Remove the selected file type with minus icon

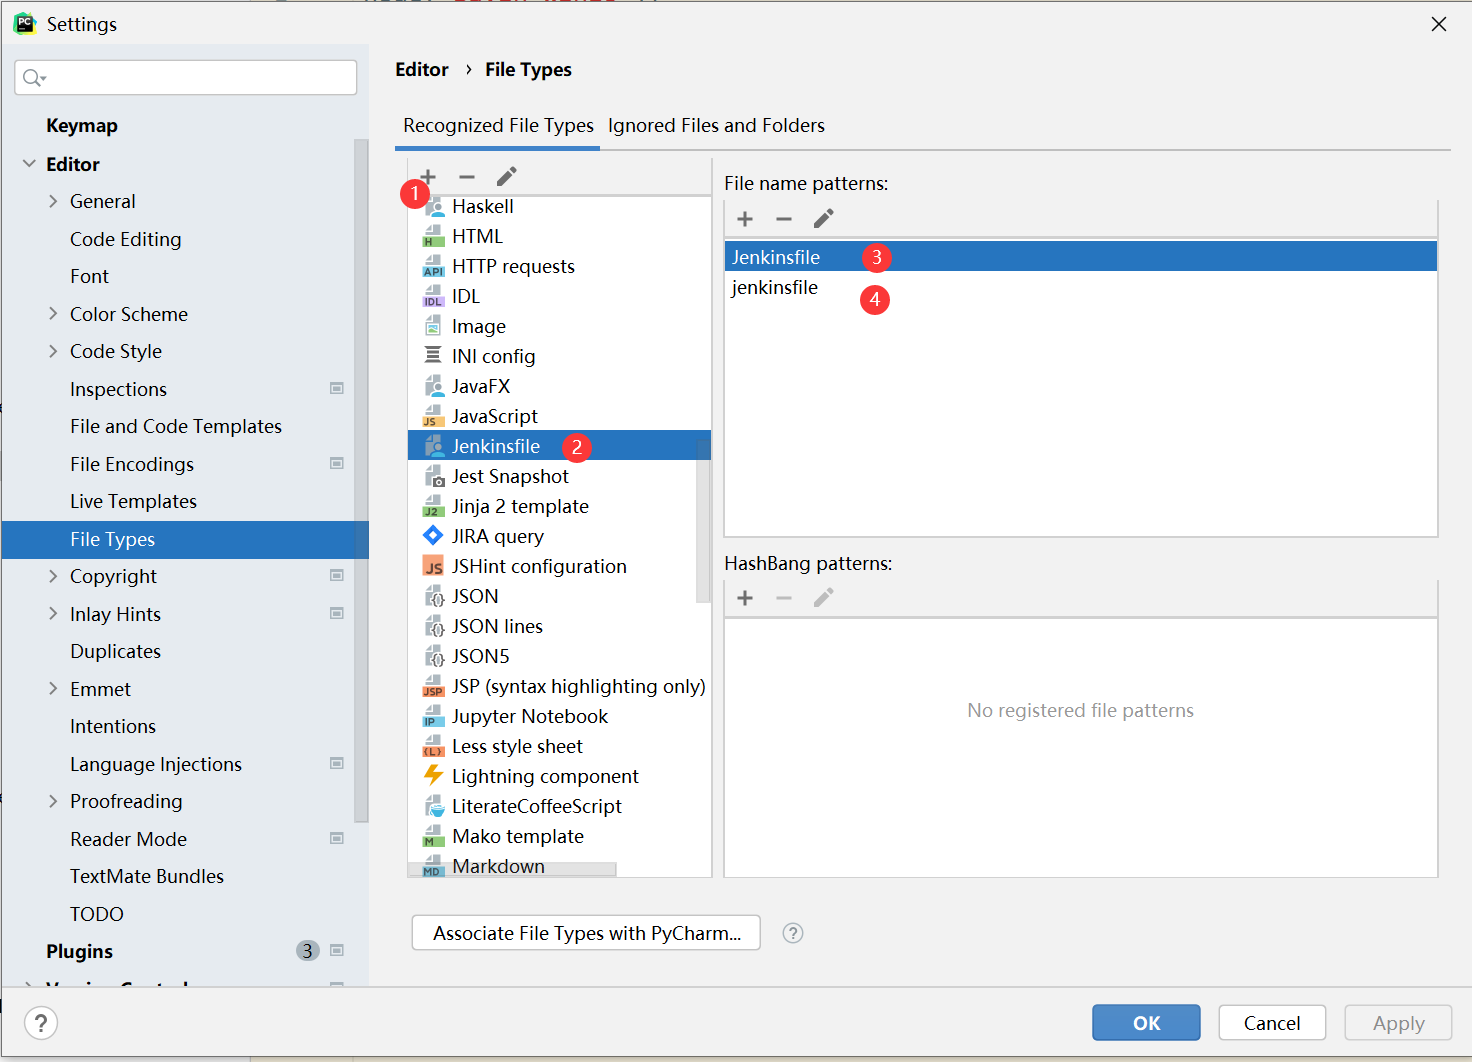pos(467,177)
